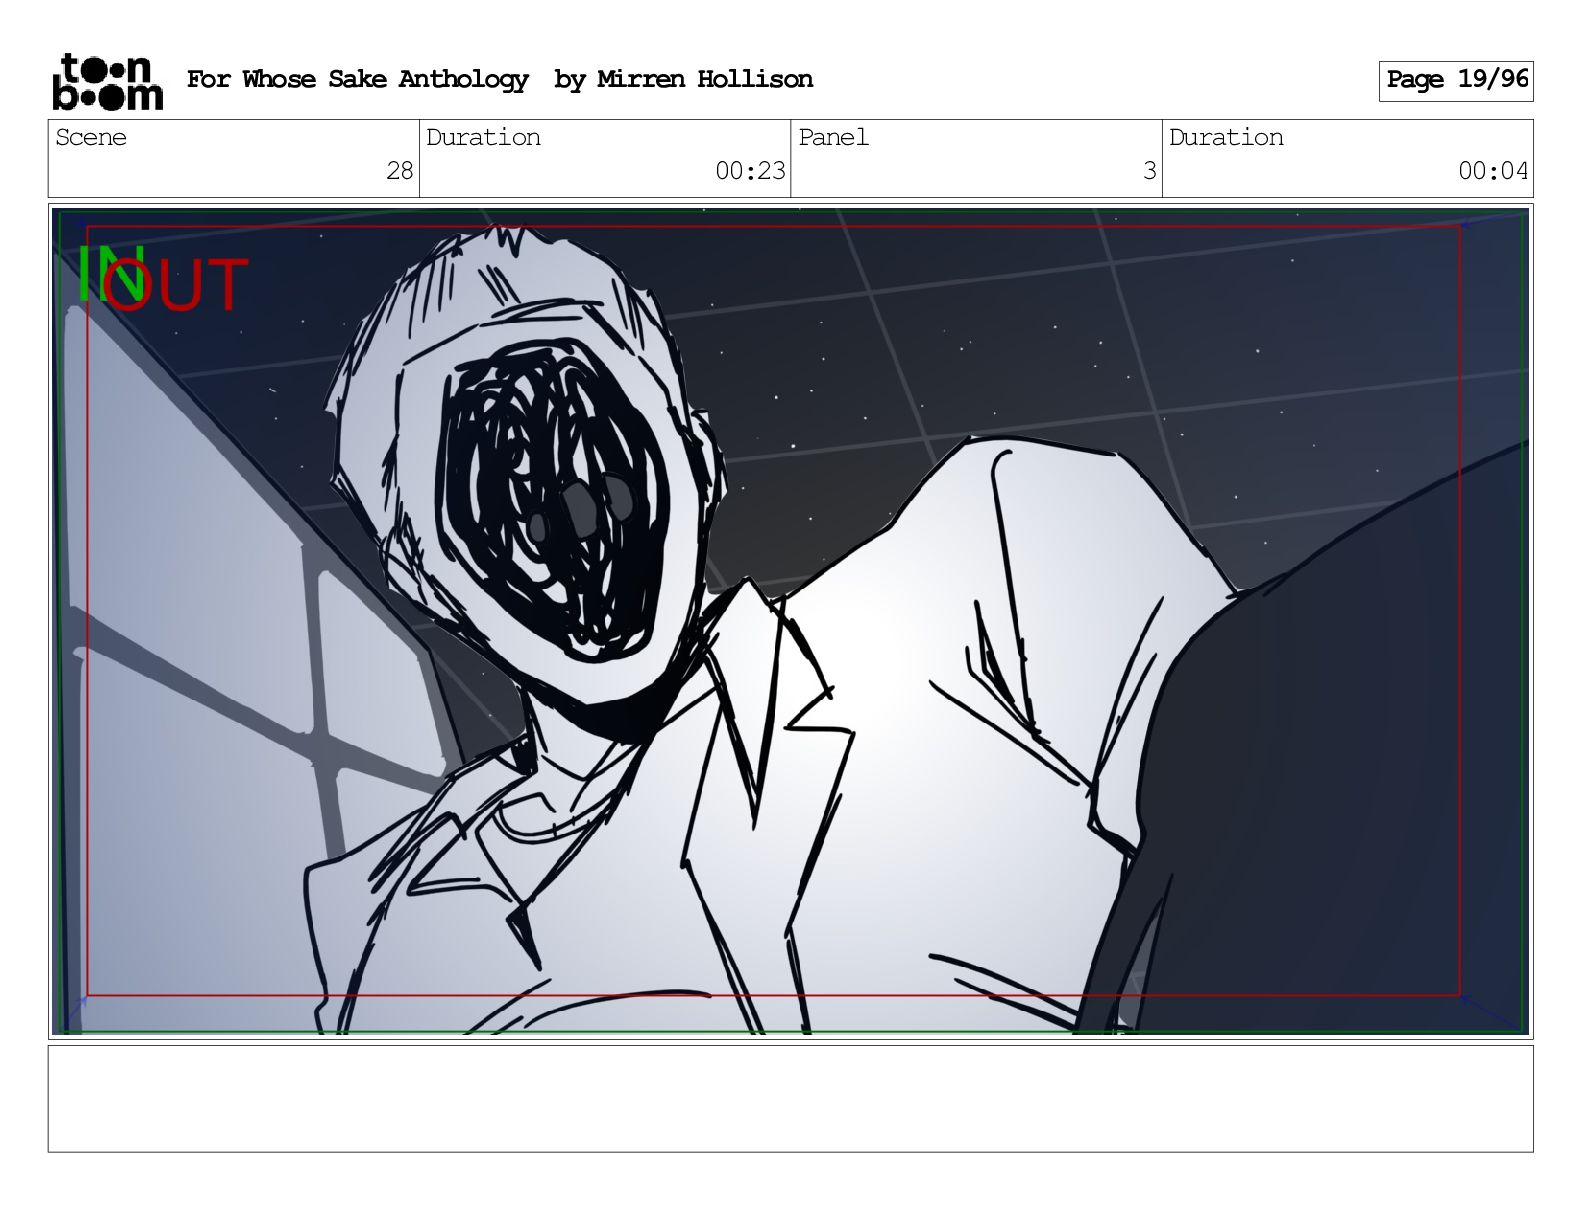Click the 'Scene' header label

[91, 137]
